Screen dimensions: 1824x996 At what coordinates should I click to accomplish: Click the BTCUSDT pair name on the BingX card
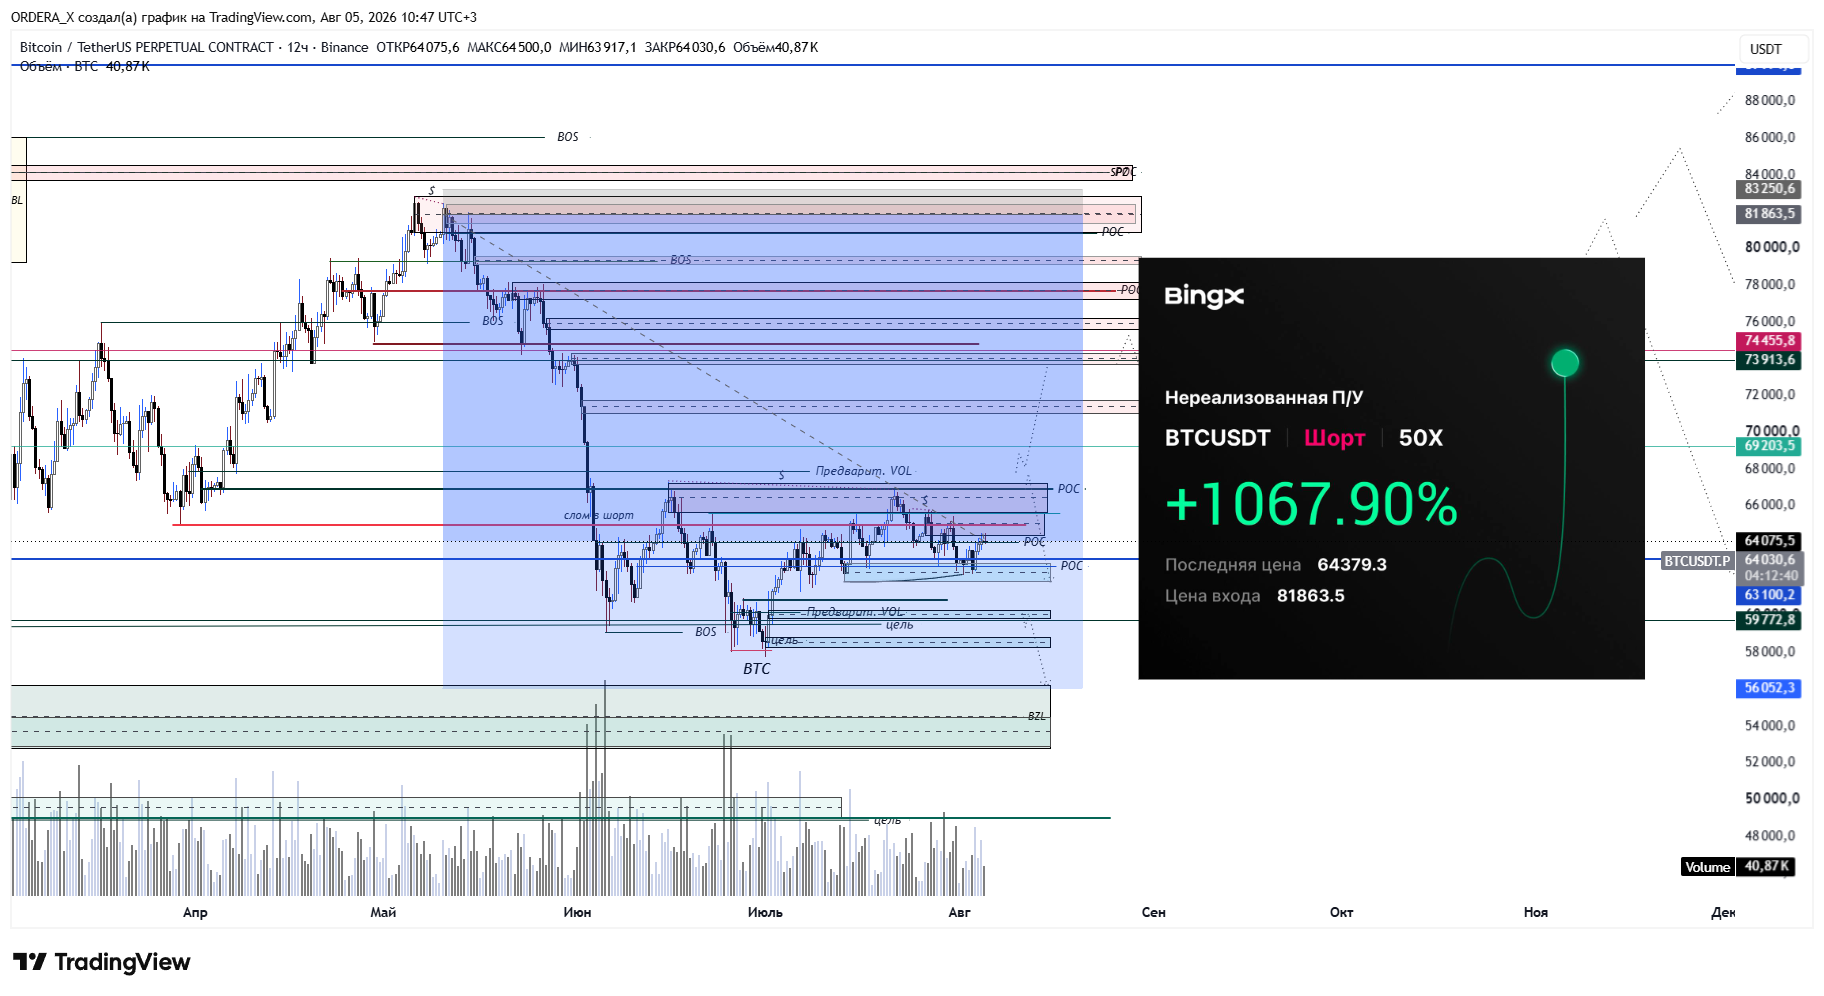(1217, 438)
